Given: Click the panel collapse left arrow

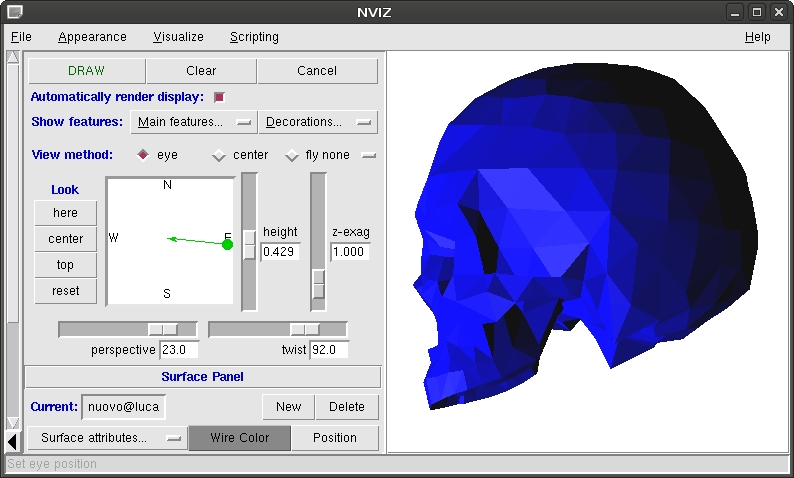Looking at the screenshot, I should (x=12, y=442).
